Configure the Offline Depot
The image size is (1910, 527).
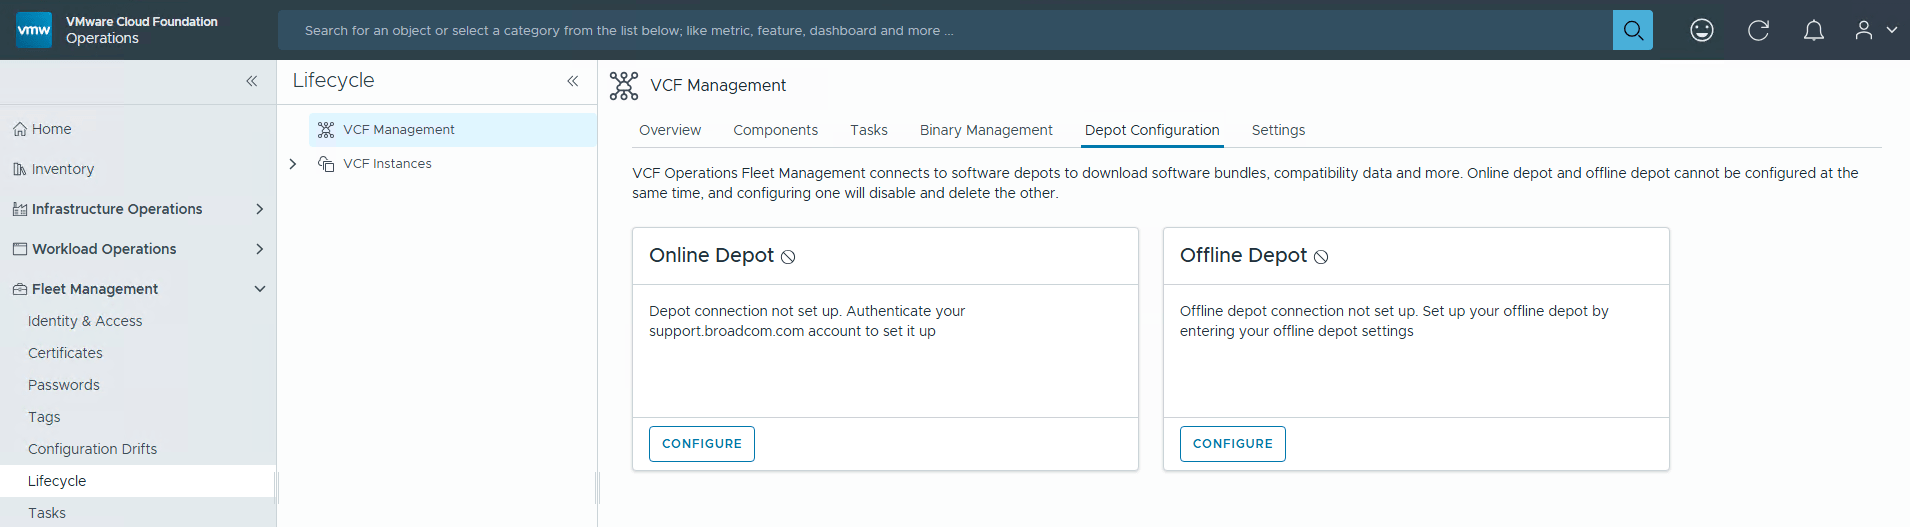click(x=1232, y=444)
